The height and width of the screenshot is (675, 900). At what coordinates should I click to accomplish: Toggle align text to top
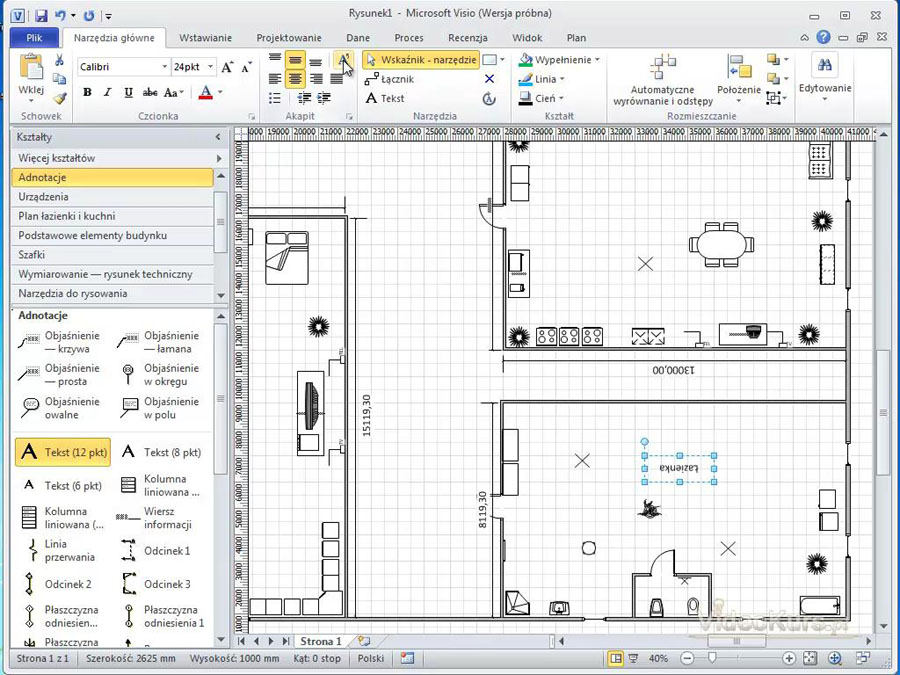tap(275, 60)
